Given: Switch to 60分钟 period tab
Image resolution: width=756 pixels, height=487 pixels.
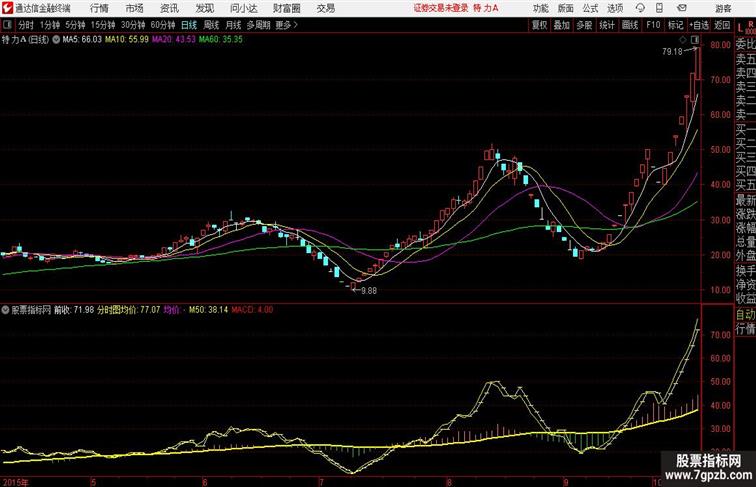Looking at the screenshot, I should (x=163, y=25).
